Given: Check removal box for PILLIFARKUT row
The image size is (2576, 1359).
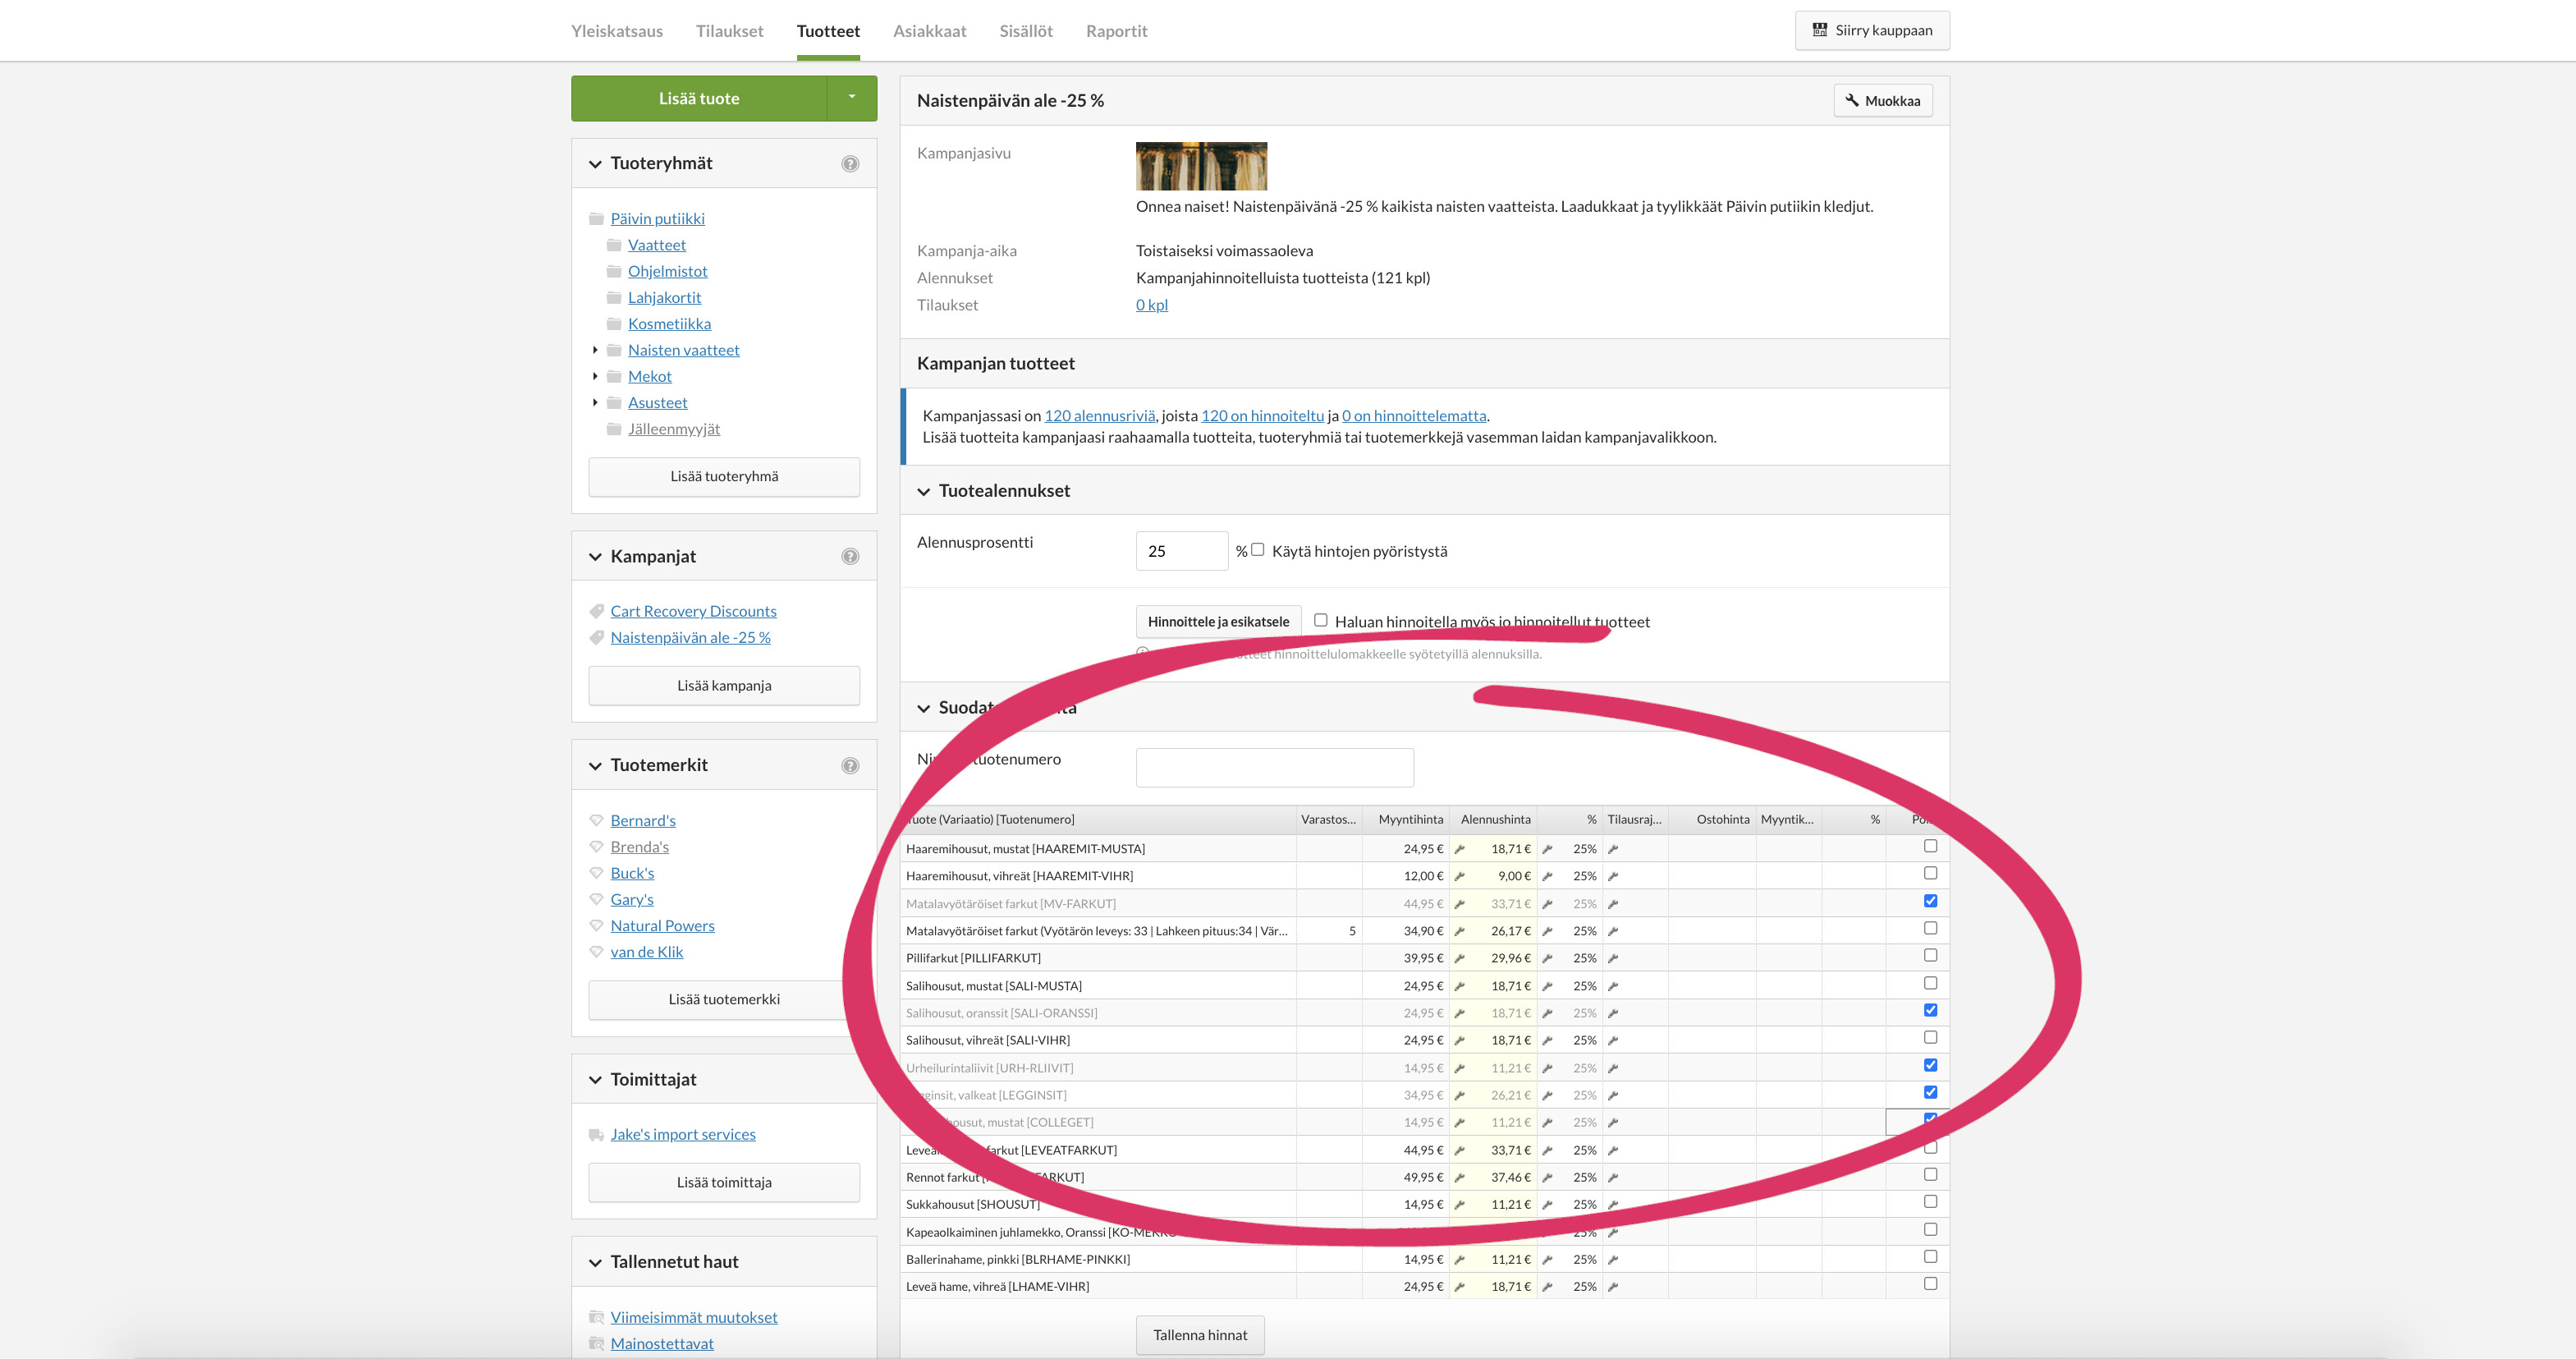Looking at the screenshot, I should 1930,955.
